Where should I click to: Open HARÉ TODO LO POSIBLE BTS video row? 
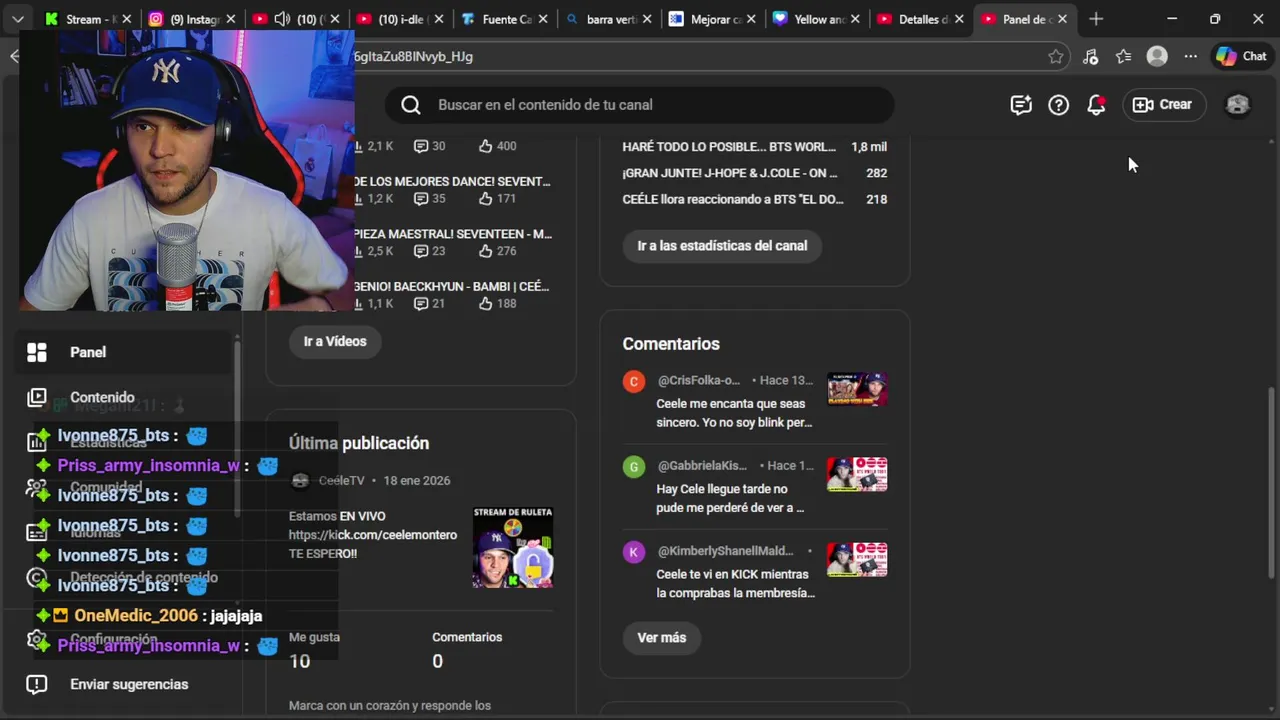(755, 147)
